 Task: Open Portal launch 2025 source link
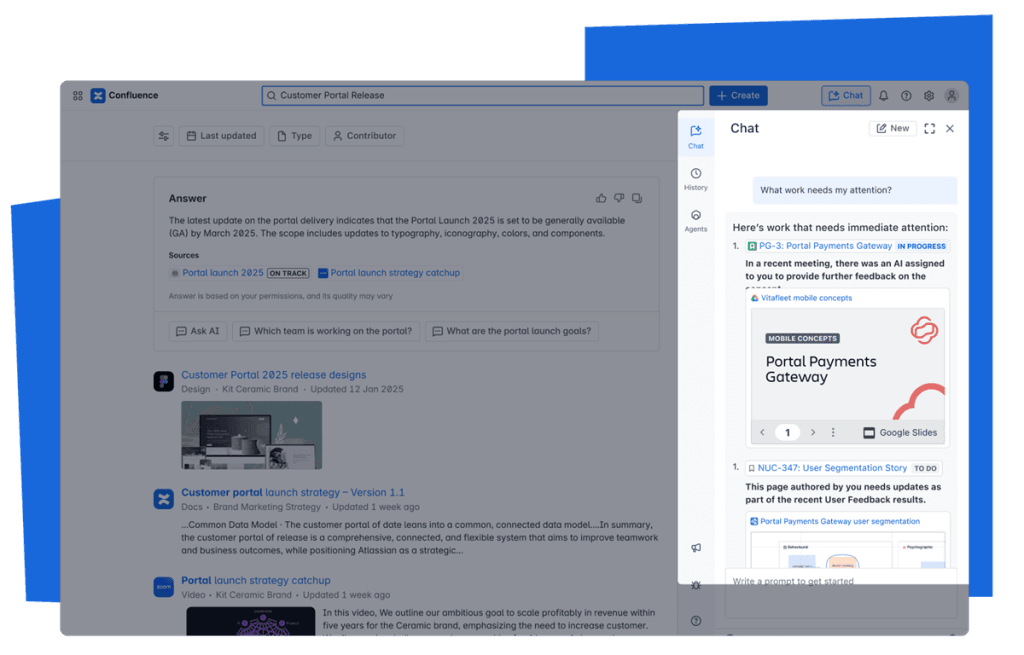coord(223,273)
